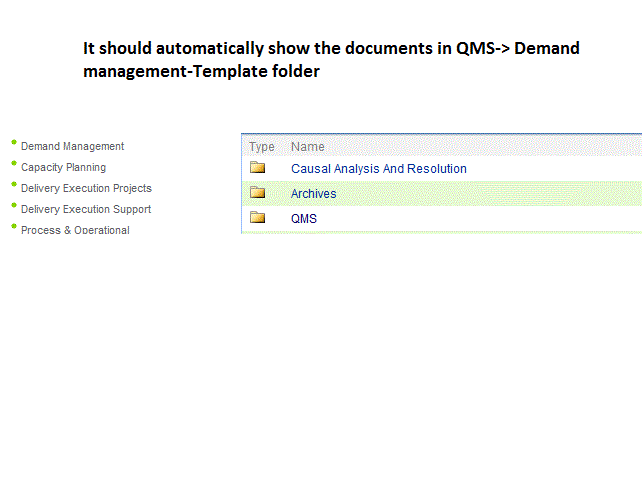The width and height of the screenshot is (642, 498).
Task: Open the Process & Operational link
Action: [x=75, y=230]
